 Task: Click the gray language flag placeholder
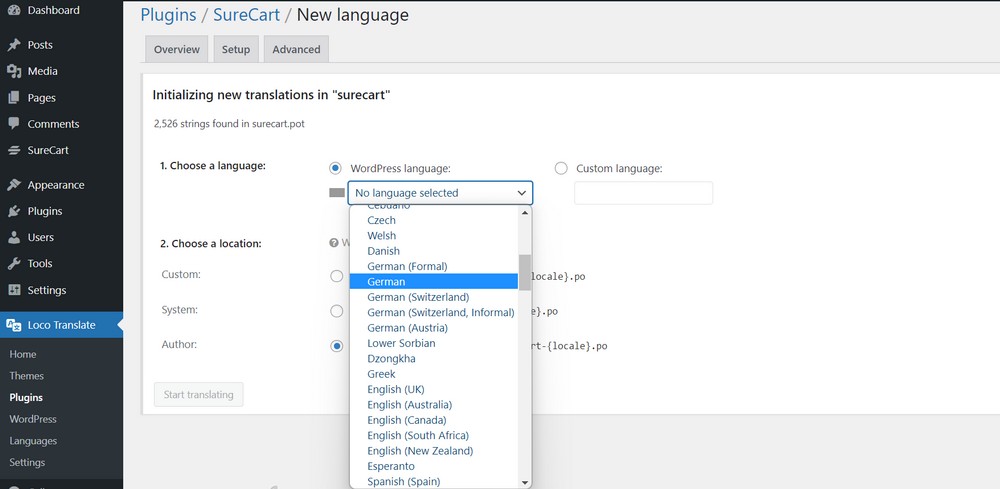337,193
